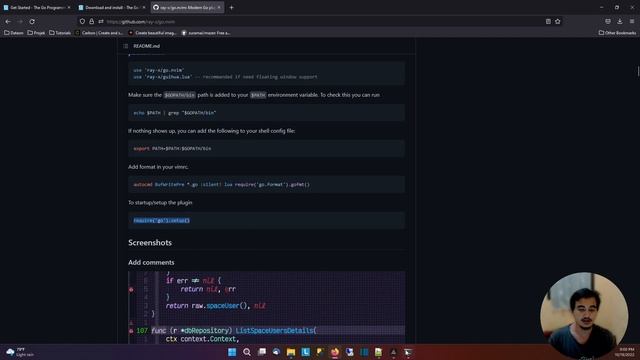The width and height of the screenshot is (640, 360).
Task: Open the 'Tutorials' bookmarks folder
Action: click(x=60, y=33)
